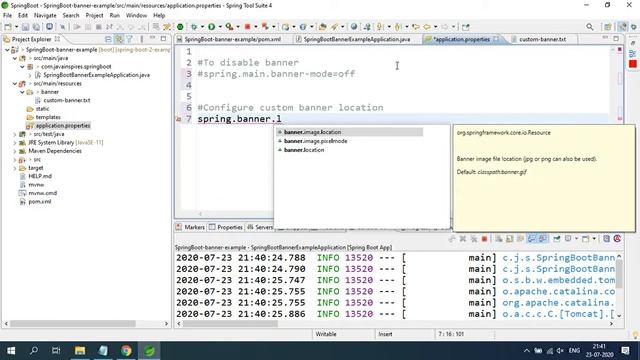The height and width of the screenshot is (360, 640).
Task: Click the console Remove Launch X icon
Action: coord(463,239)
